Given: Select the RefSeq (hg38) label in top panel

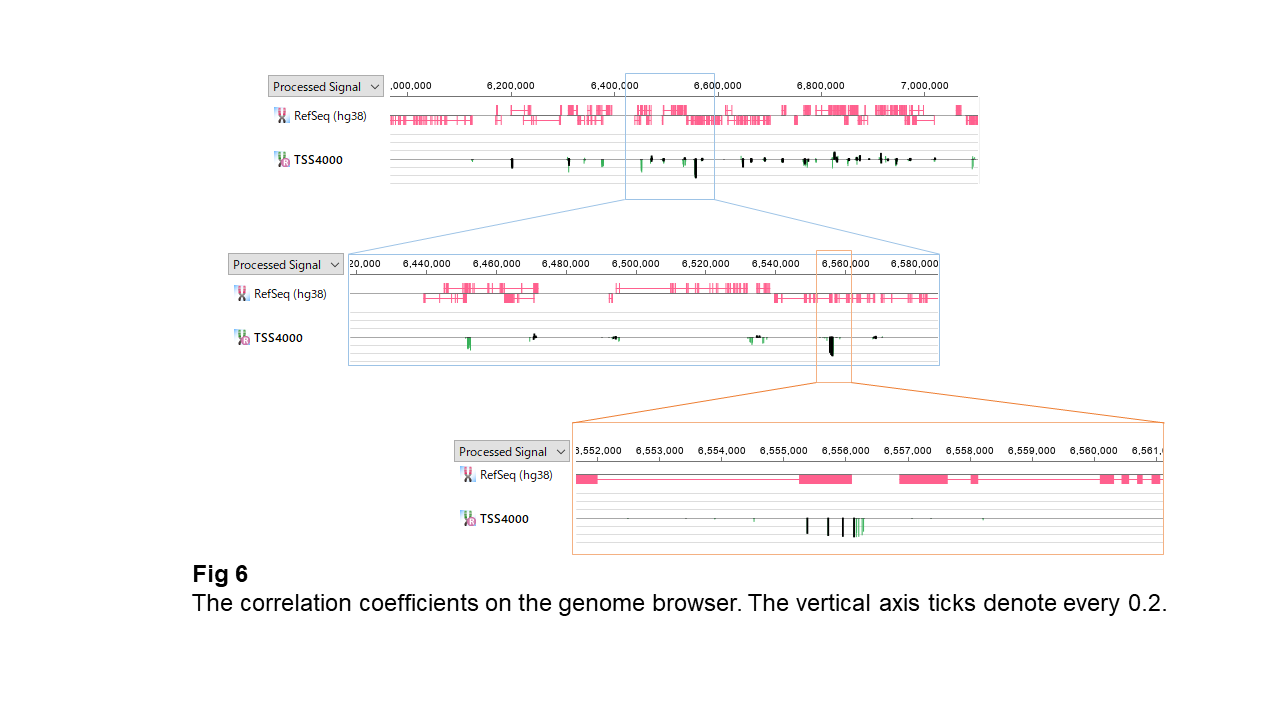Looking at the screenshot, I should pos(330,116).
